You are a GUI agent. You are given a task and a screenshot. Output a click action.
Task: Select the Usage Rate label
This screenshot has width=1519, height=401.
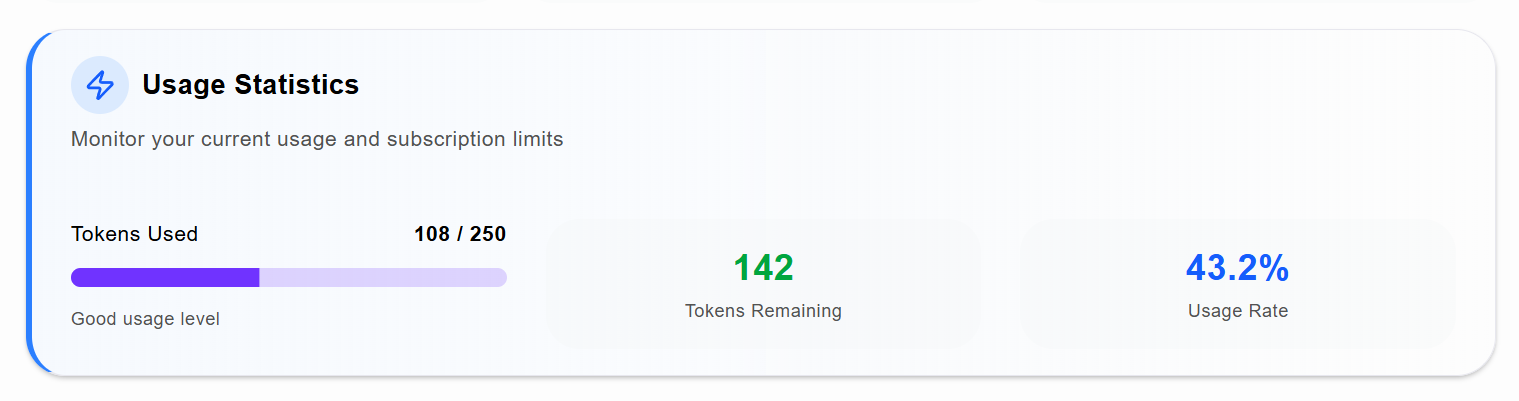tap(1238, 311)
